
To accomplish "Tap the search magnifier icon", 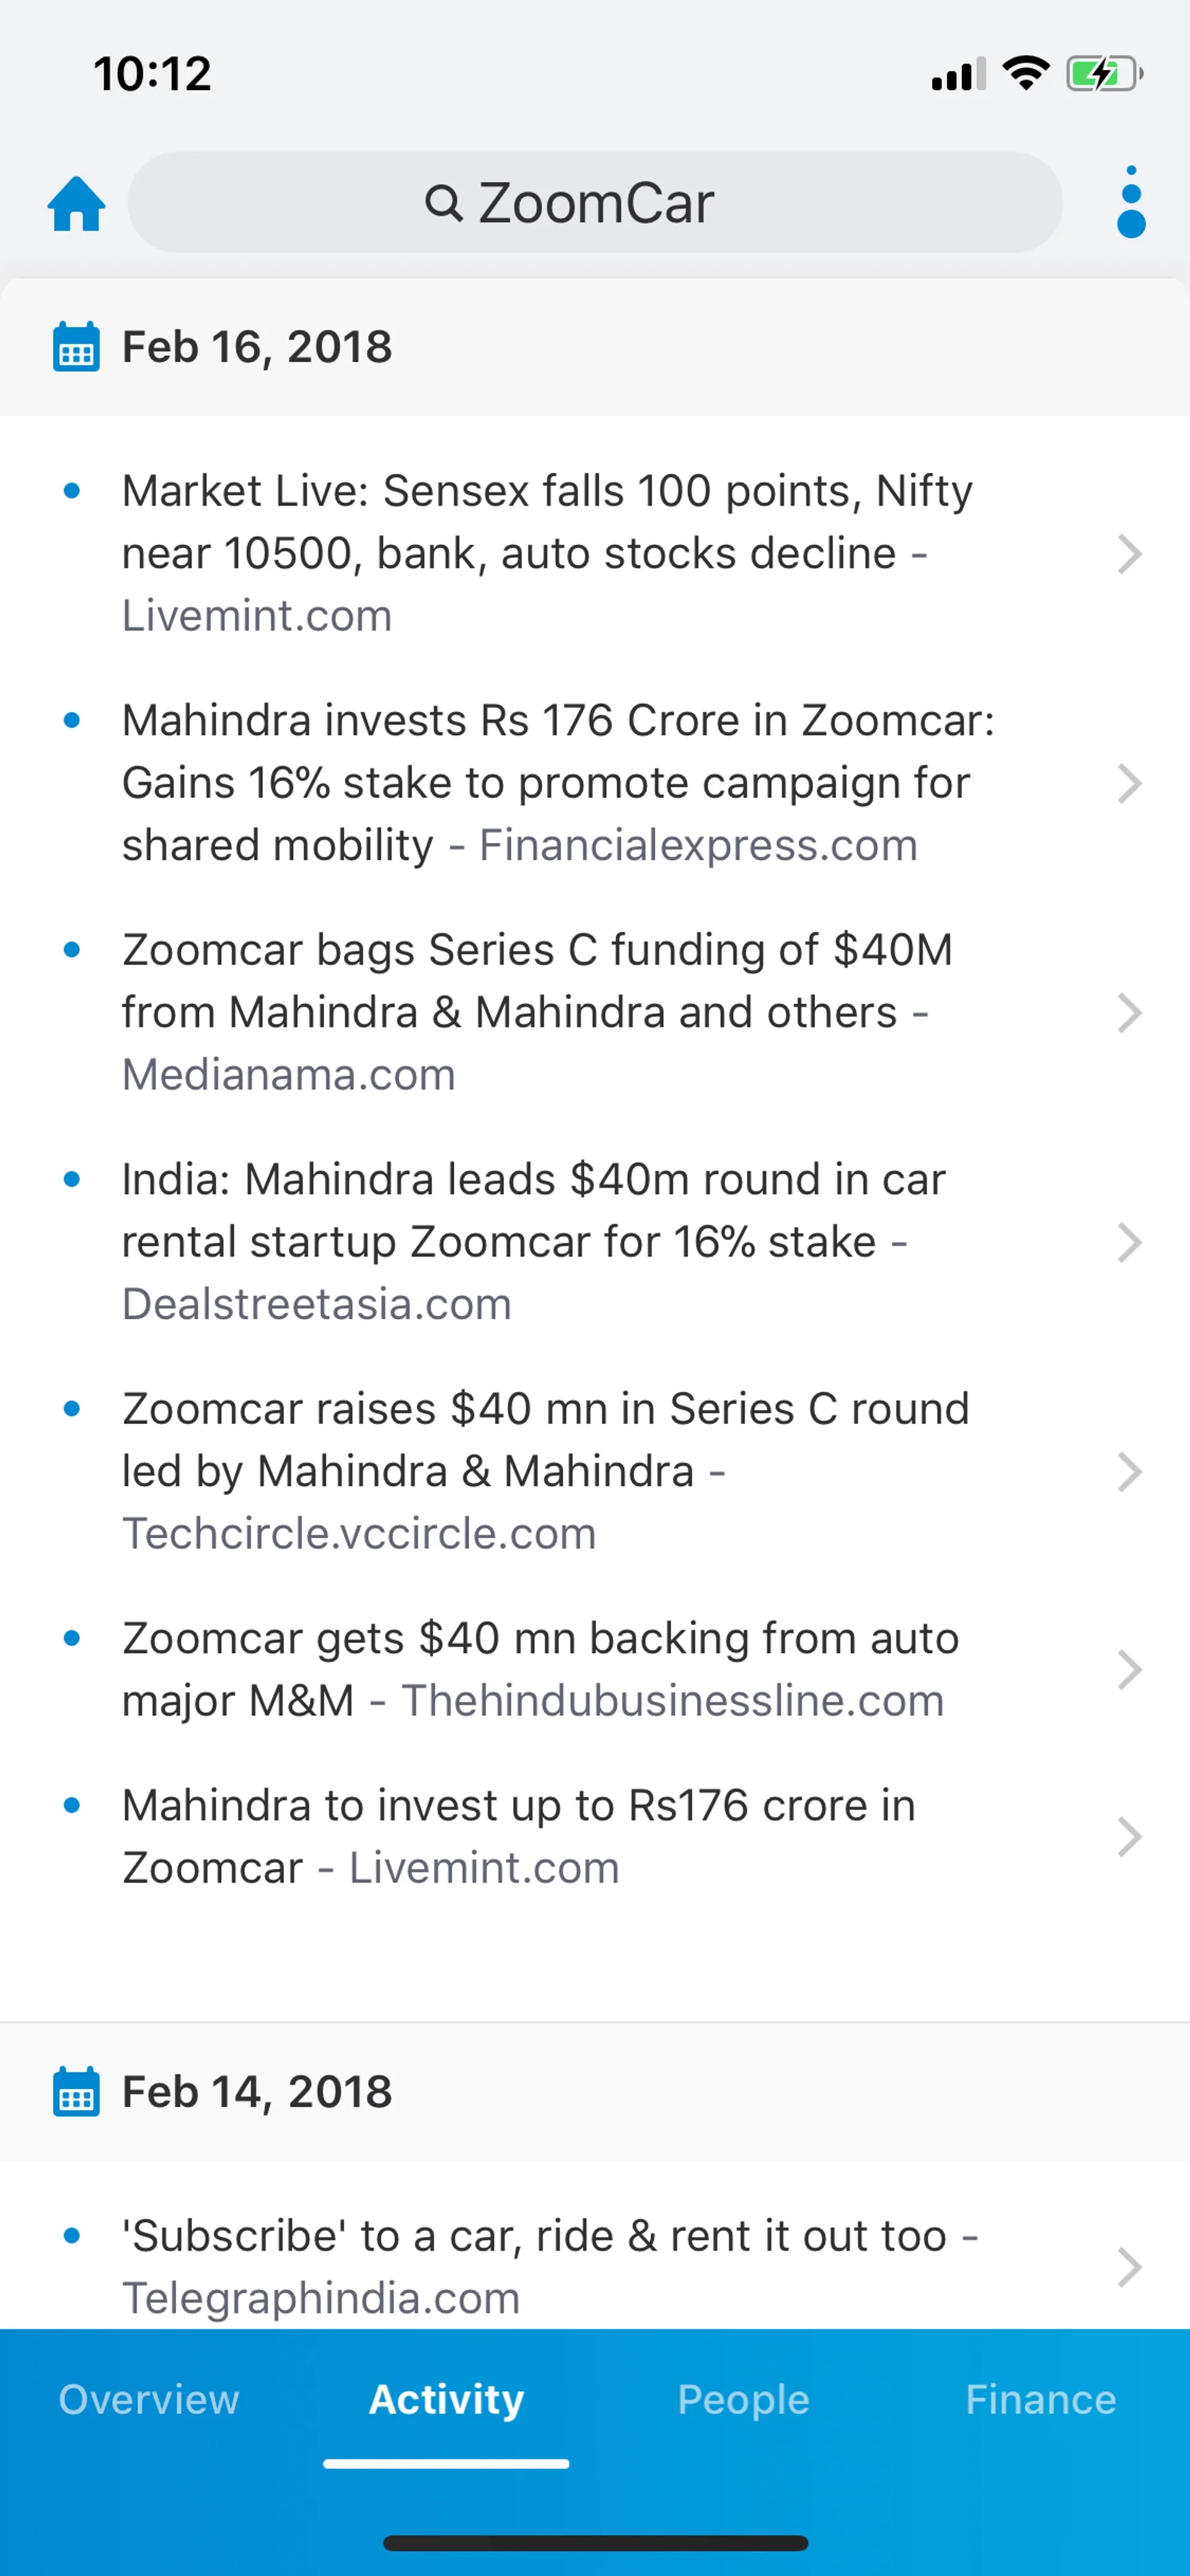I will [443, 203].
